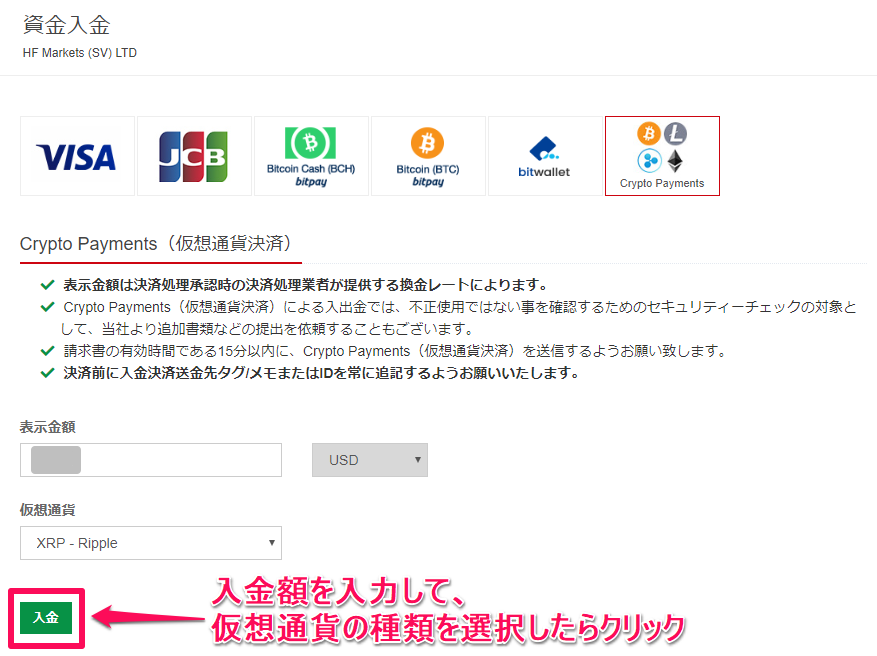
Task: Click the note about 15分以内 invoice validity
Action: [395, 351]
